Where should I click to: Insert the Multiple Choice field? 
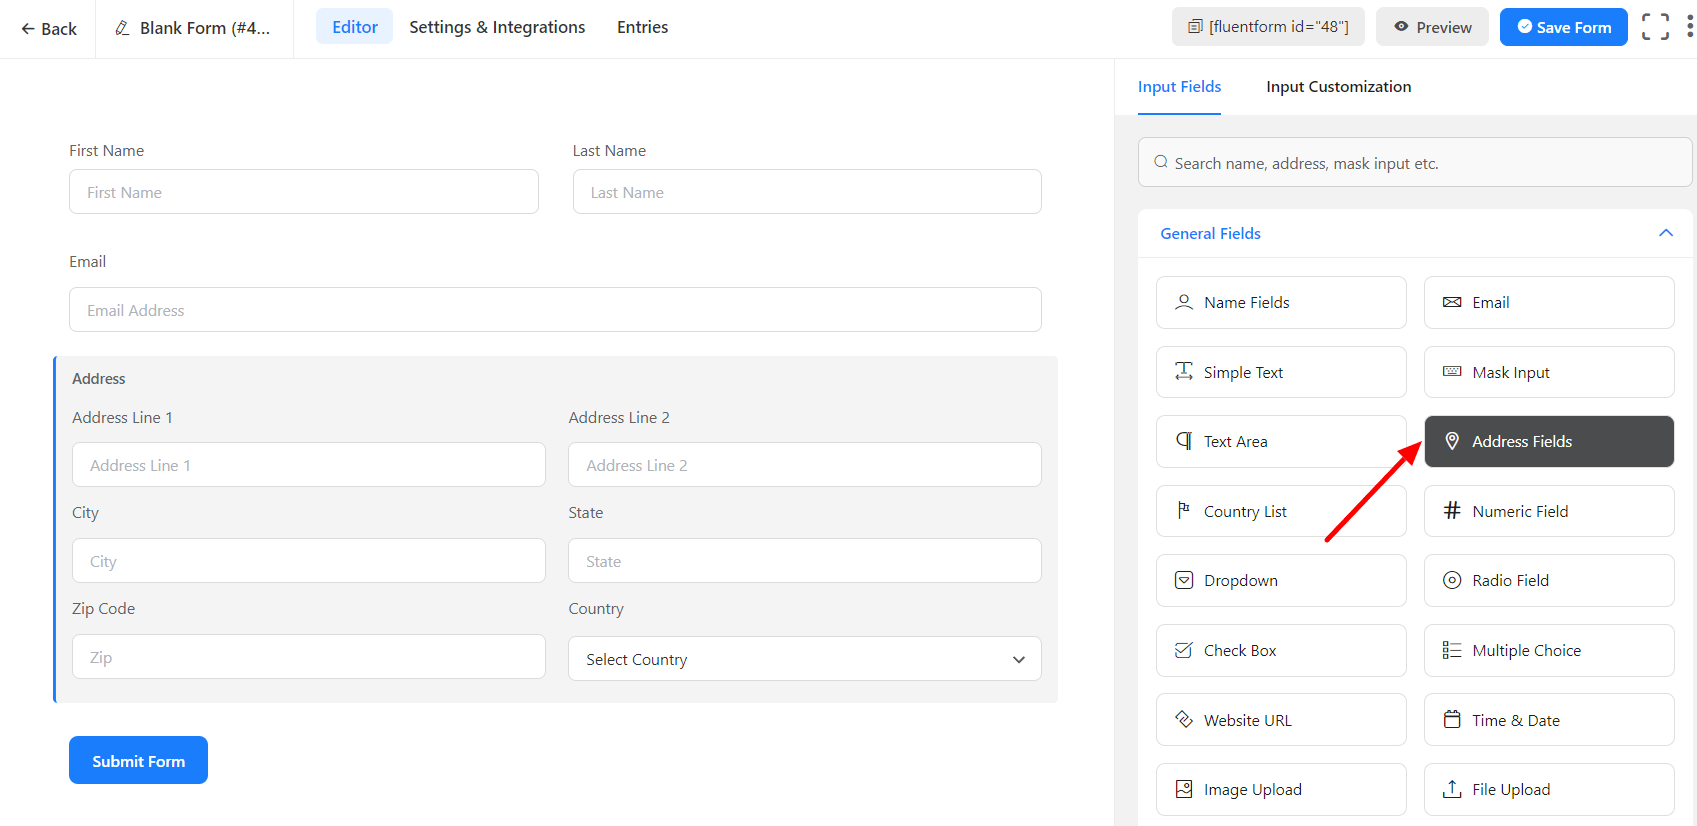[x=1548, y=650]
